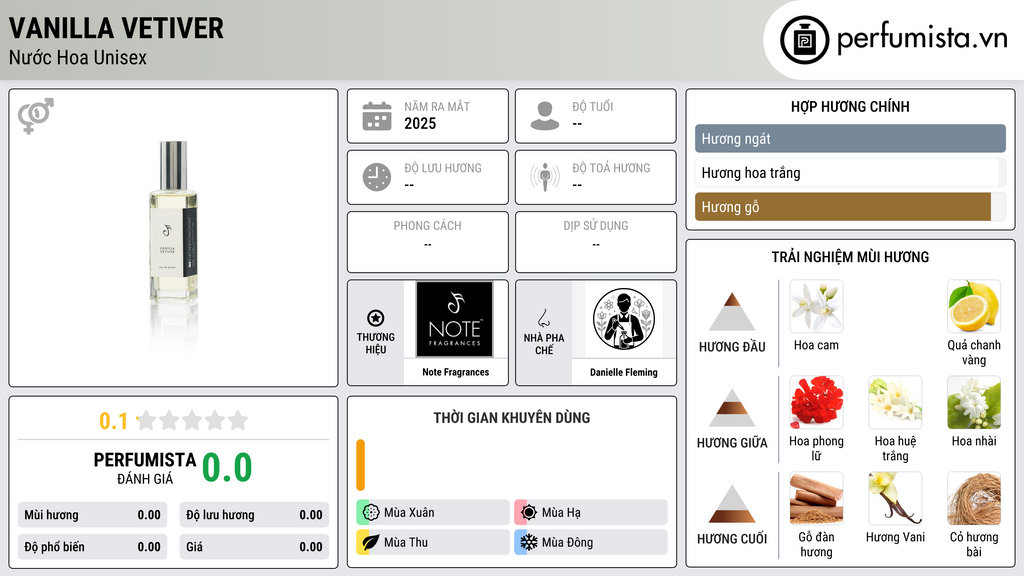Select the Mùa Đông season button
The width and height of the screenshot is (1024, 576).
(591, 542)
